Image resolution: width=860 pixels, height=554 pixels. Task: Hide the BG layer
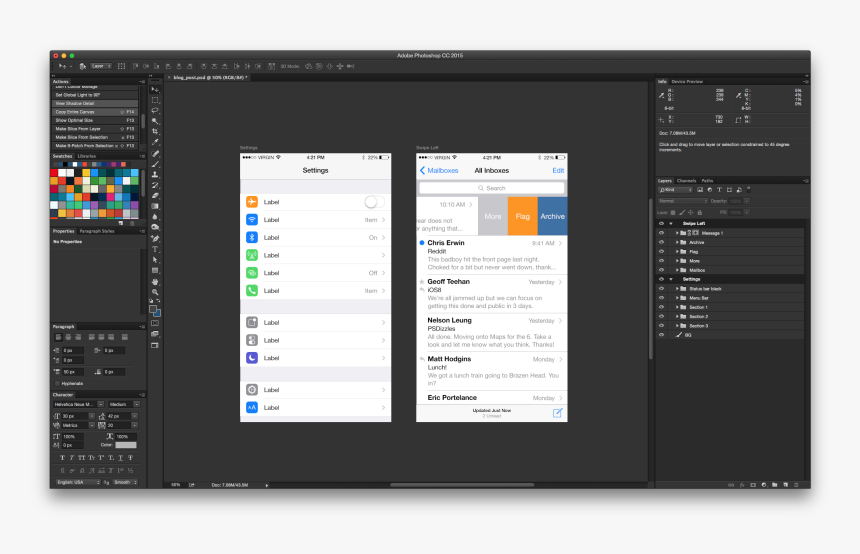pyautogui.click(x=661, y=335)
